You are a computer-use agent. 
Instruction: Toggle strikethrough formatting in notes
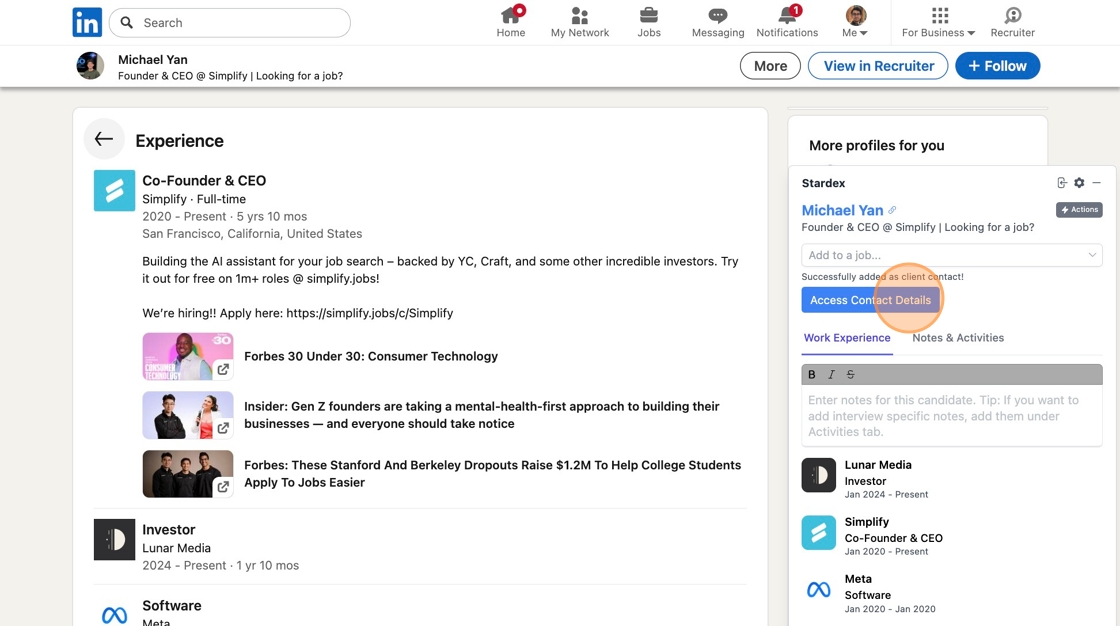tap(850, 375)
